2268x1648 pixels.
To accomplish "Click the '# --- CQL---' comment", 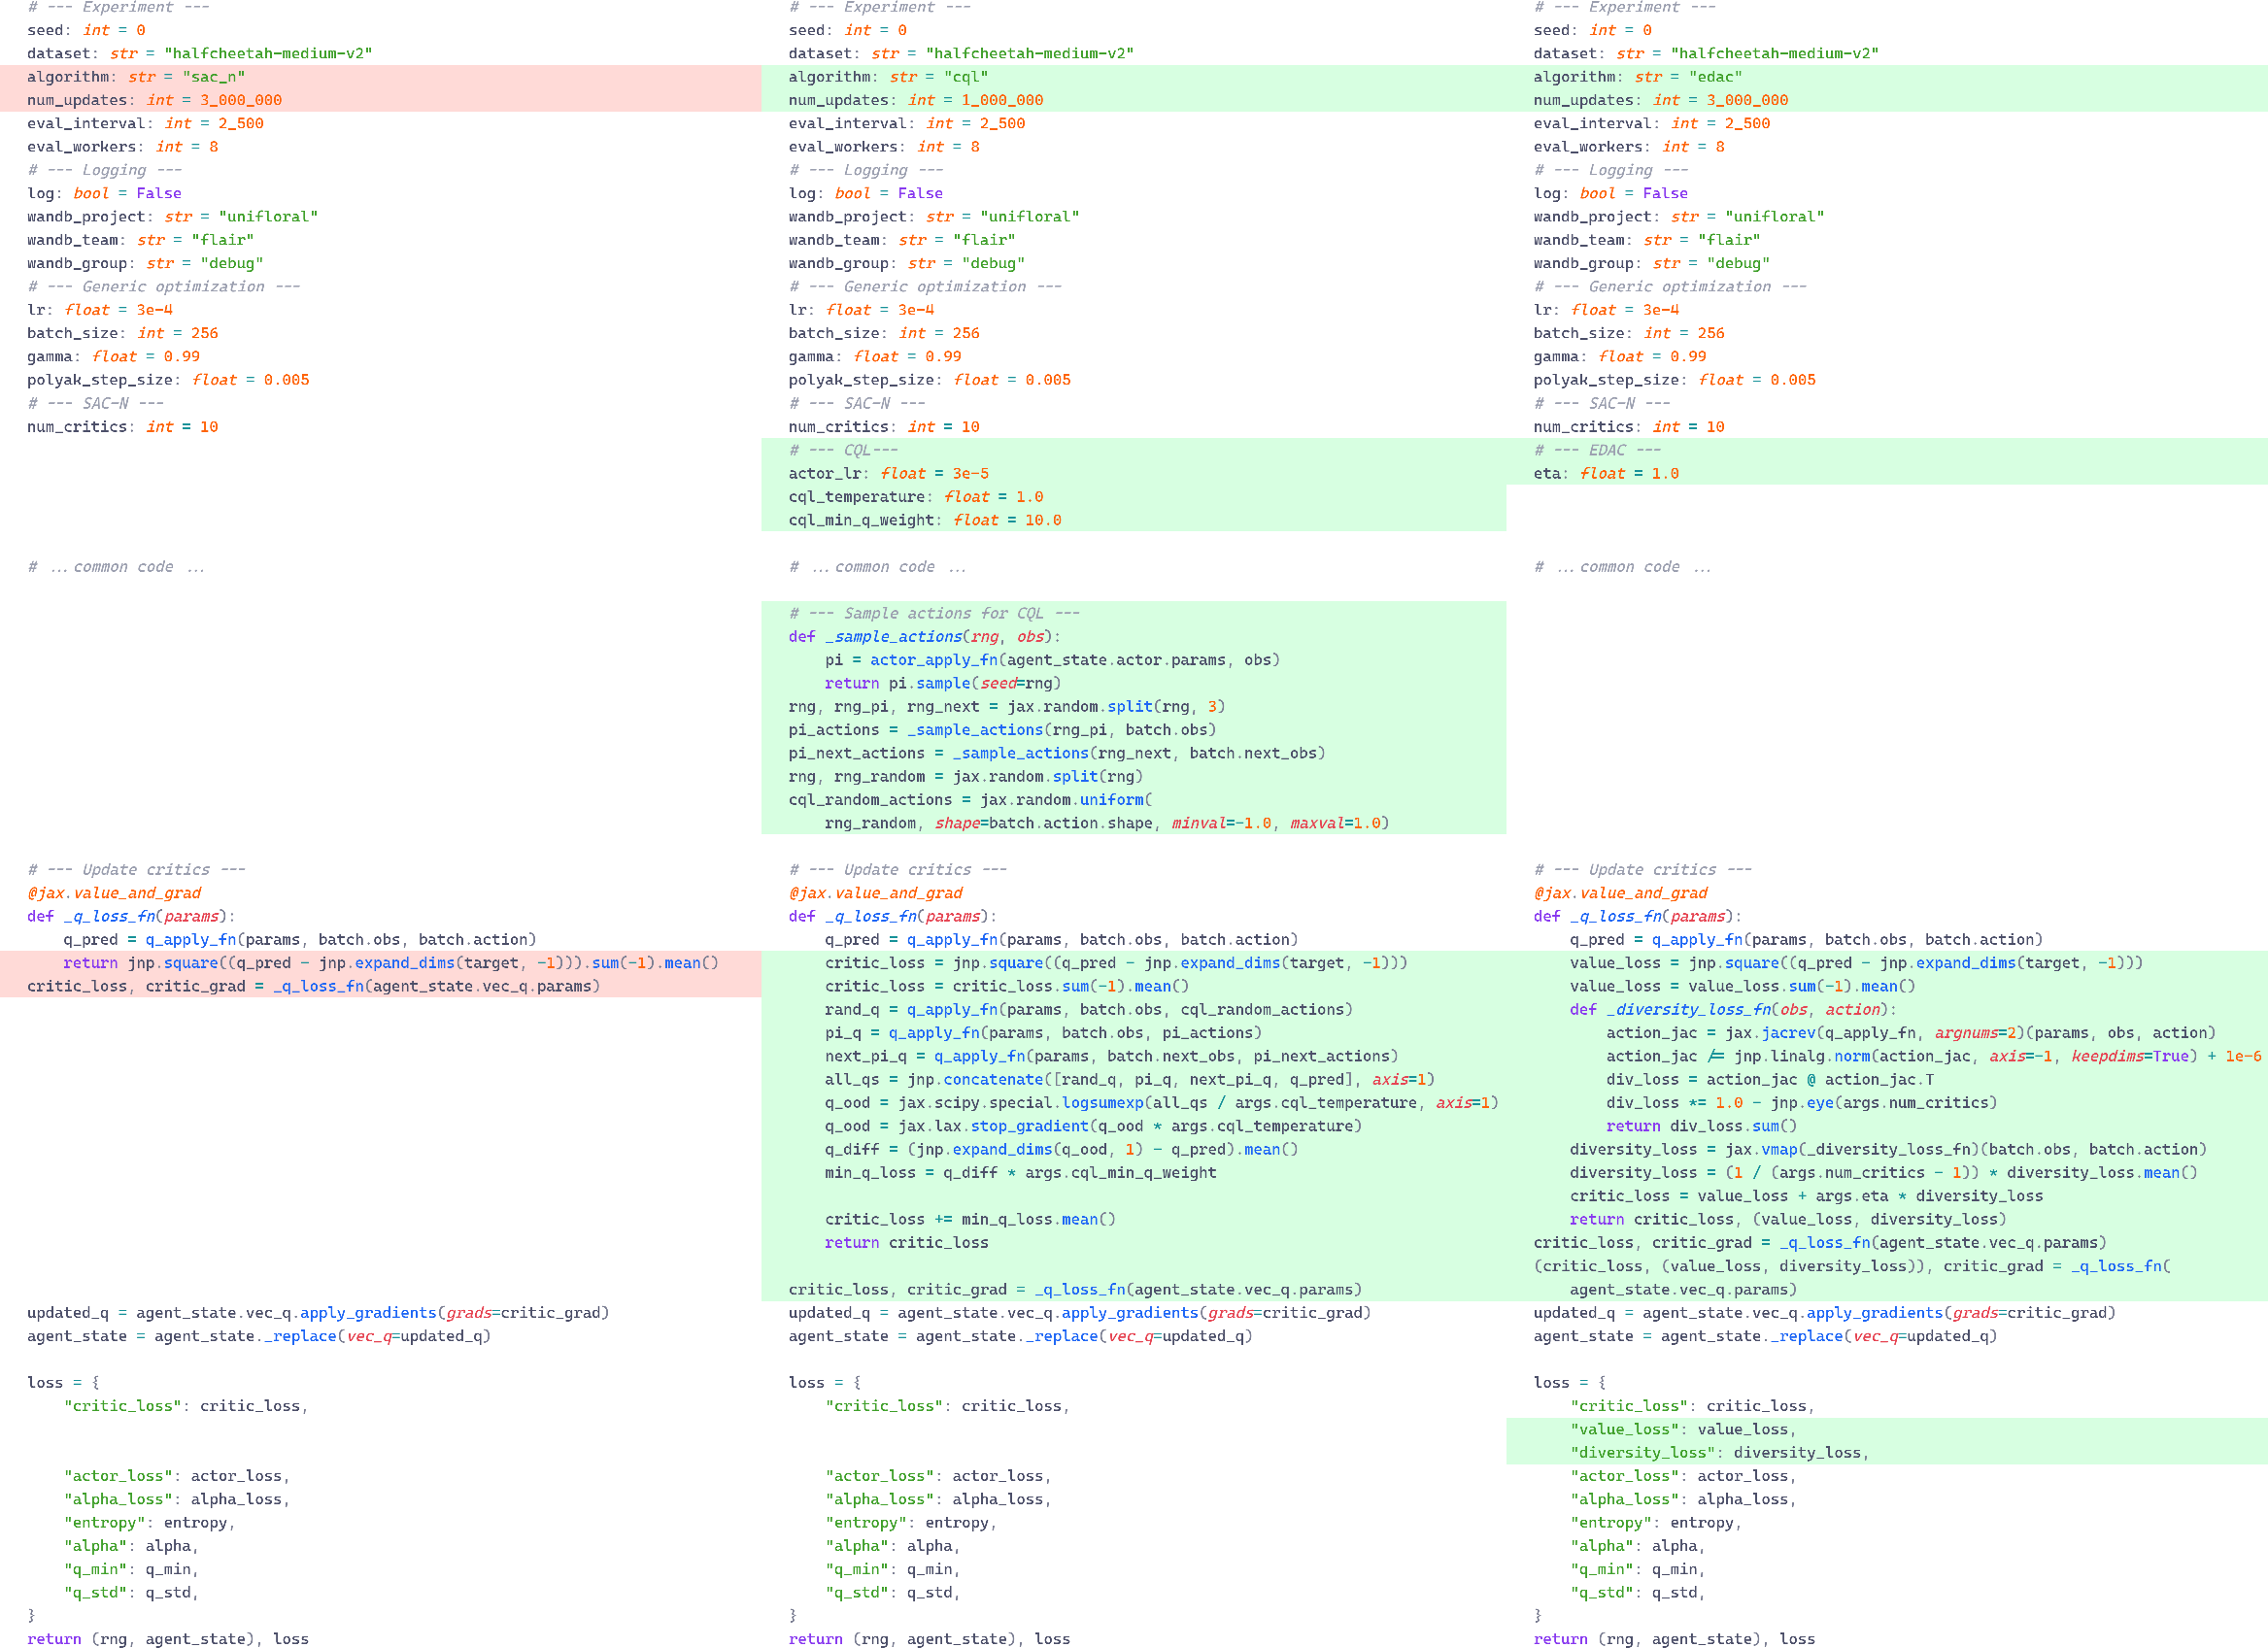I will click(843, 450).
